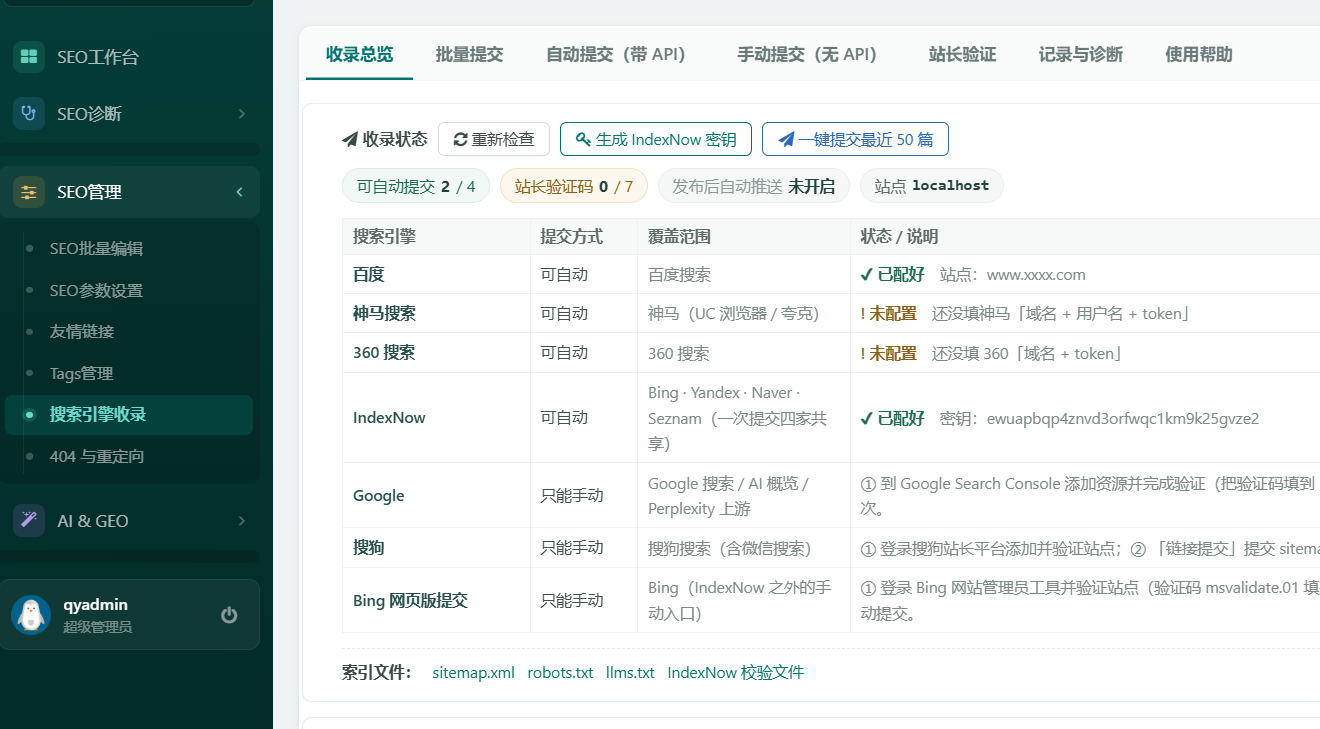
Task: Click the 可自动提交 2 / 4 badge
Action: (416, 186)
